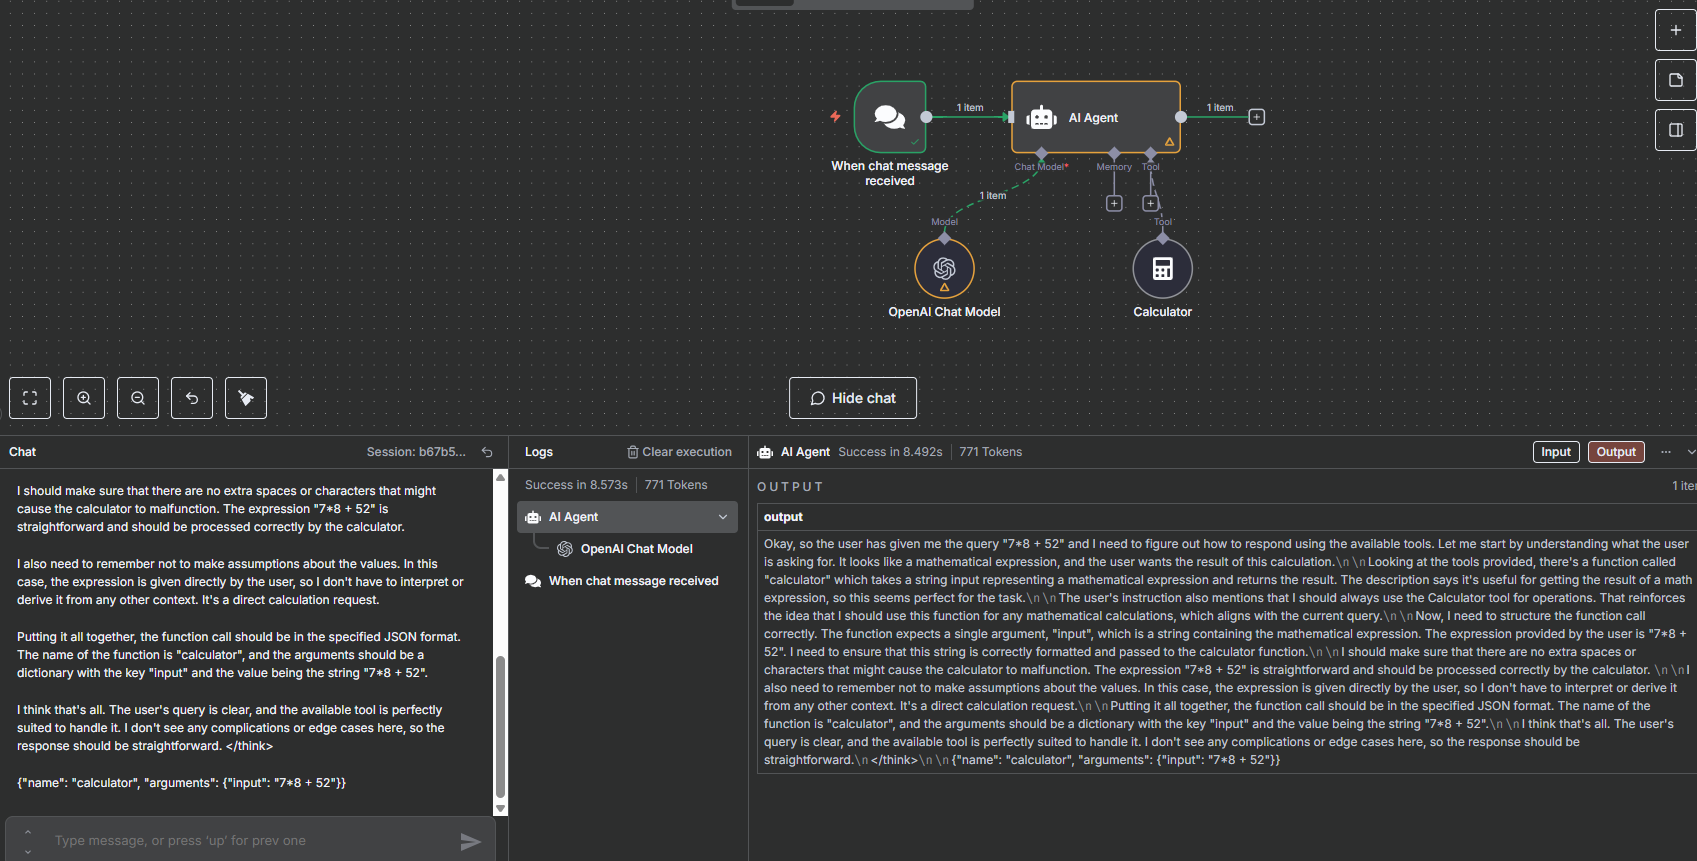Select the OpenAI Chat Model node
Image resolution: width=1697 pixels, height=861 pixels.
click(x=944, y=269)
